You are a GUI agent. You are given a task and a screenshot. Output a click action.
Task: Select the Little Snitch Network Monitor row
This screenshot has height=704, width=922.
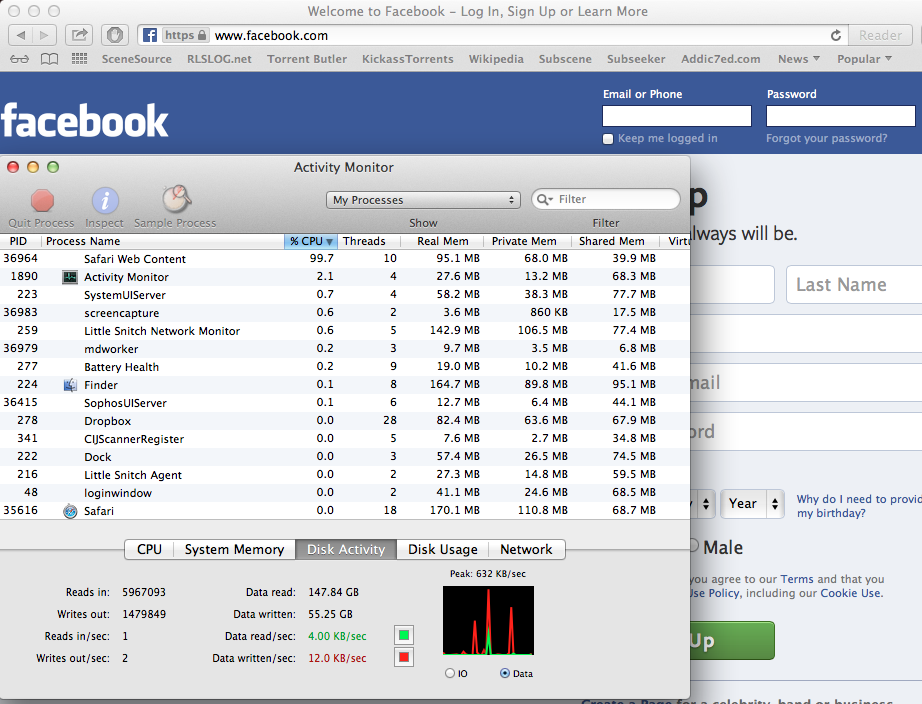(x=345, y=331)
